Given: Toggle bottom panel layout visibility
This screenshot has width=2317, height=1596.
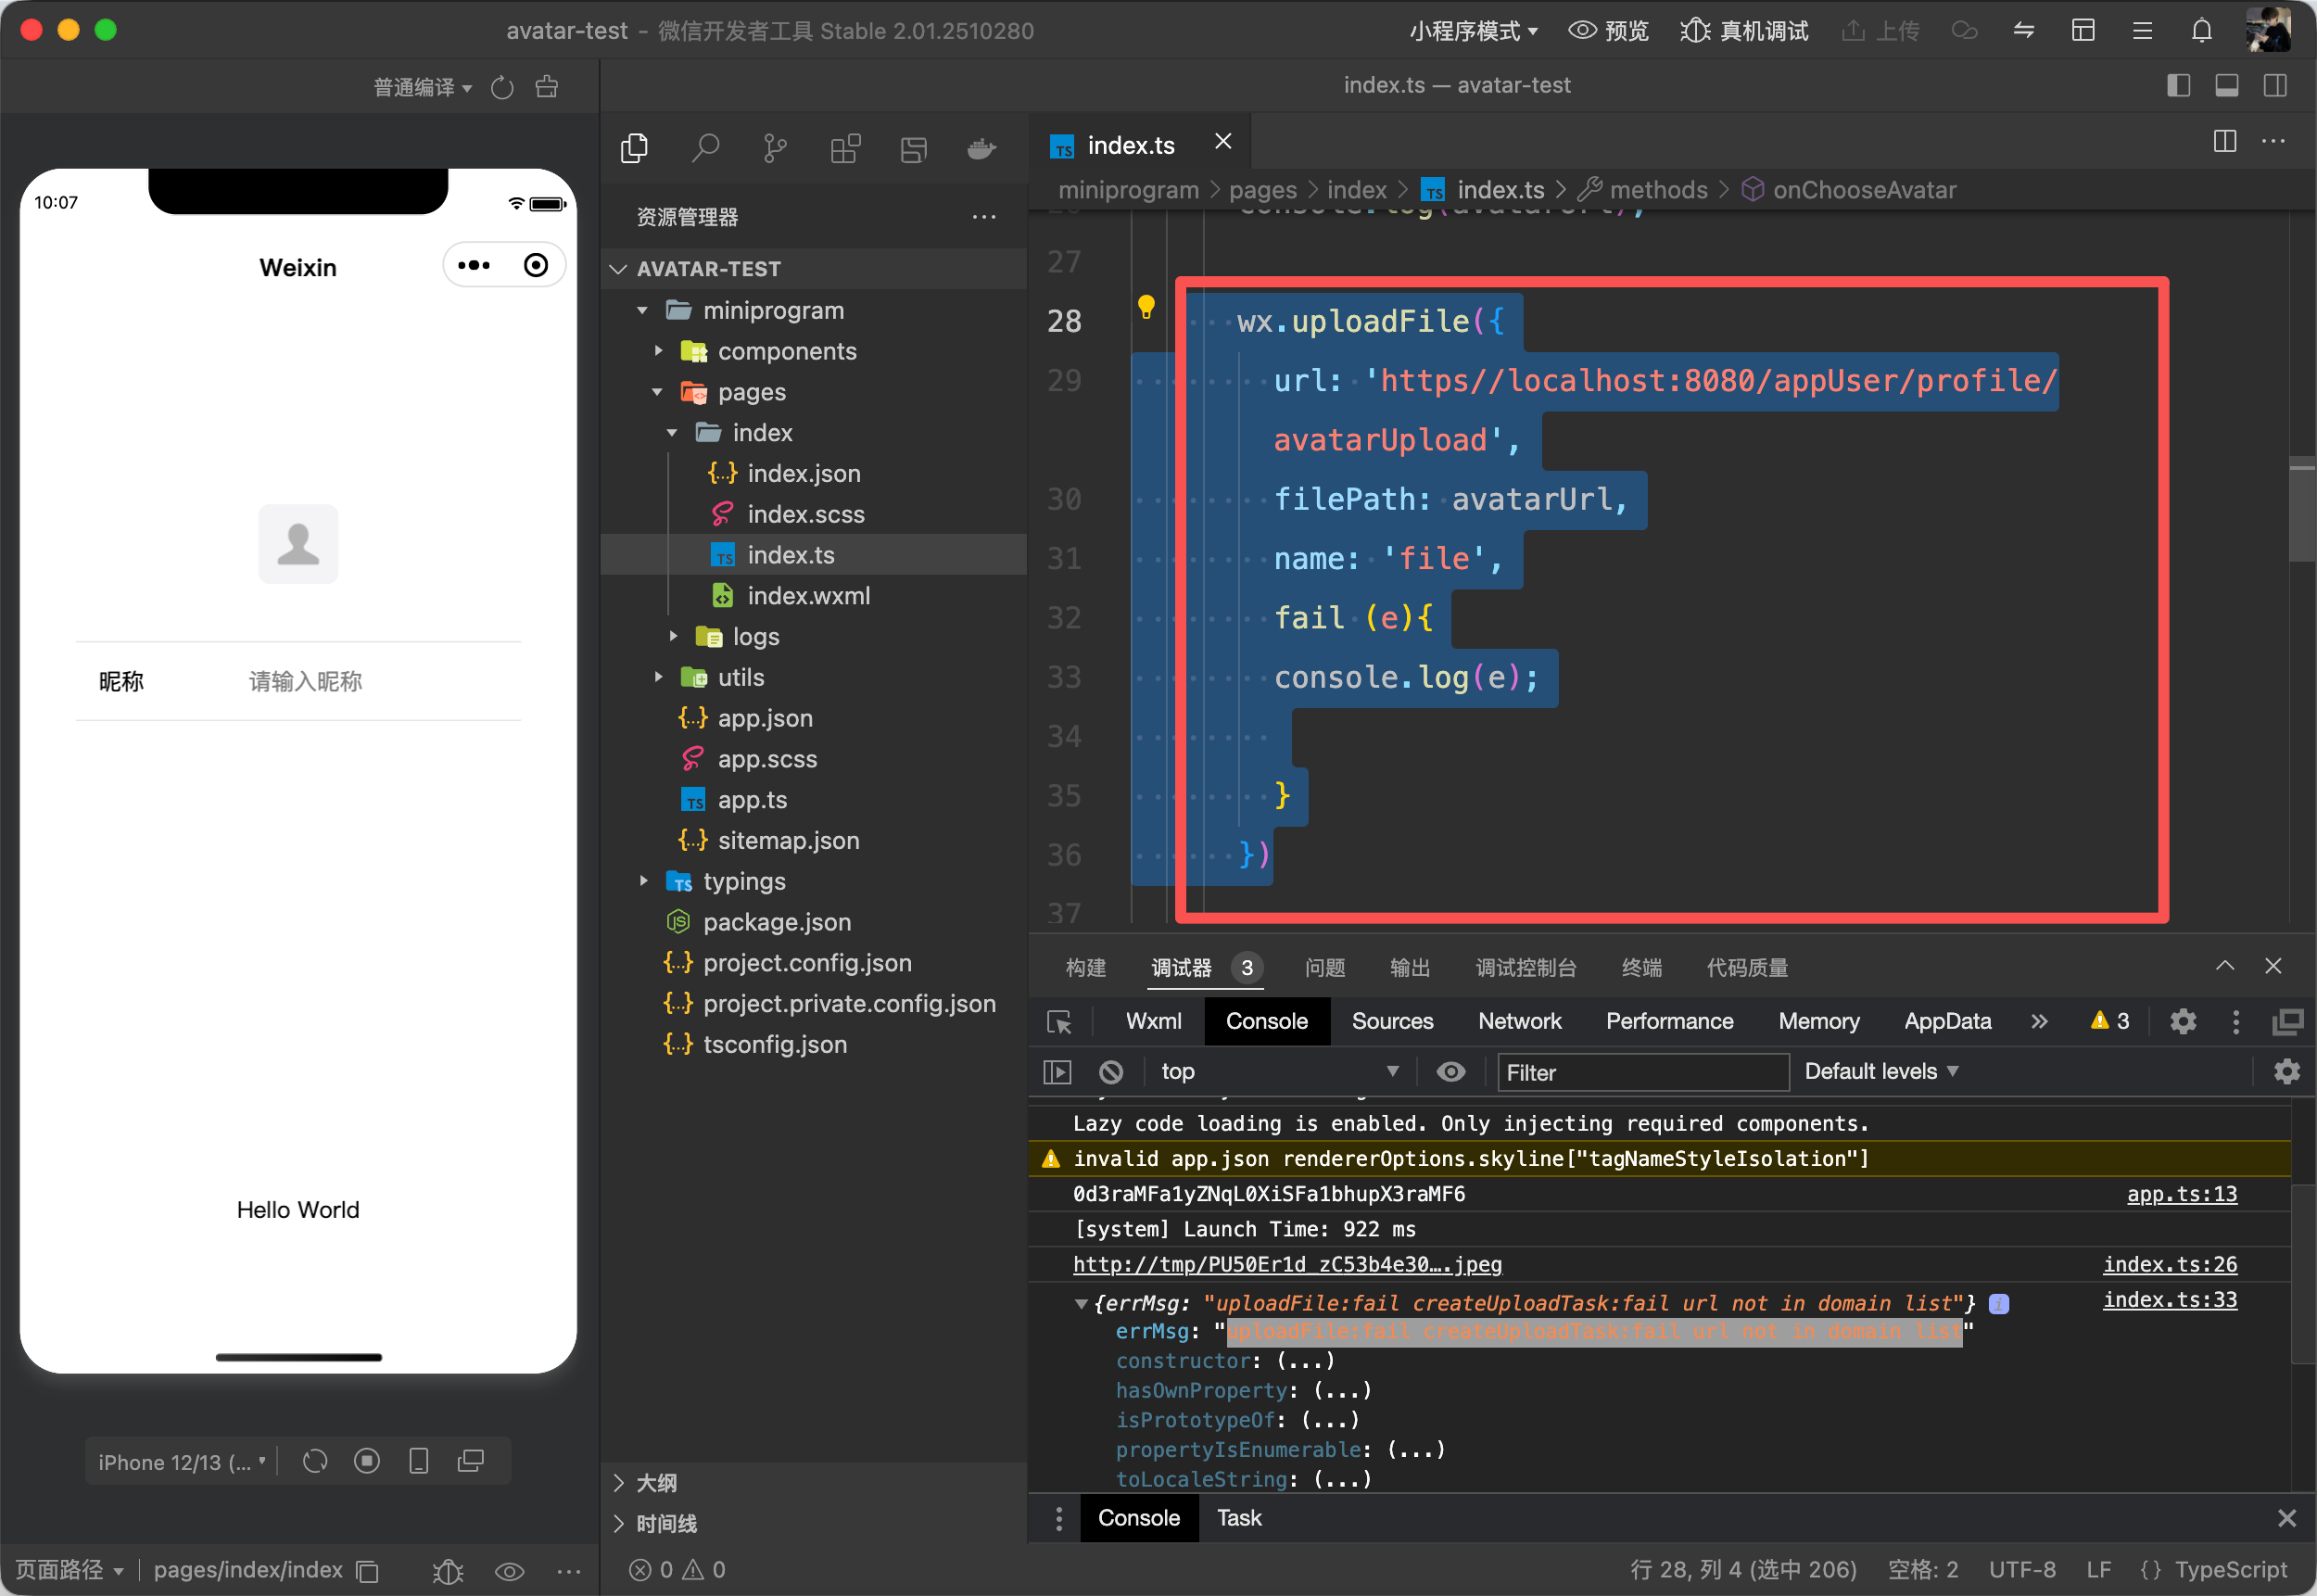Looking at the screenshot, I should (2227, 86).
